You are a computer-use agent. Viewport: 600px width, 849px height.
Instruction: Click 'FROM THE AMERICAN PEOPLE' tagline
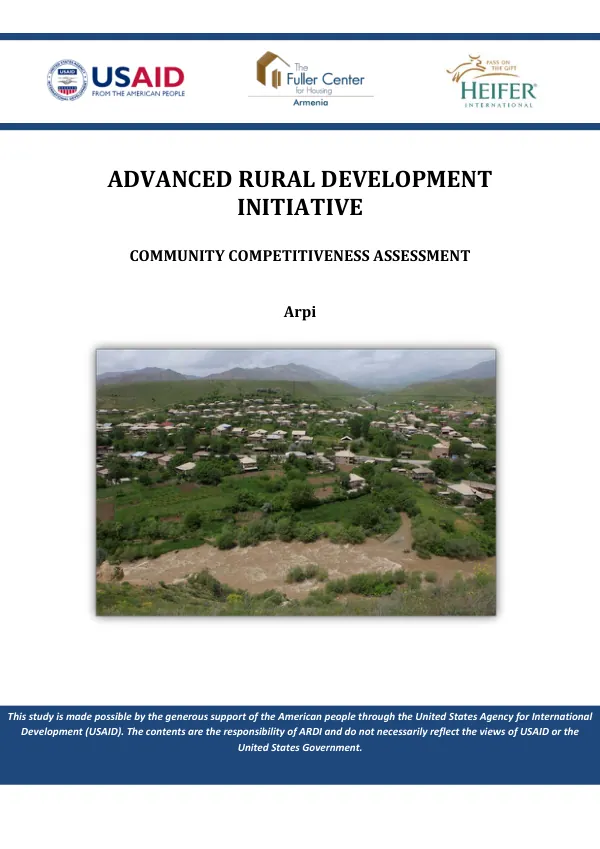tap(138, 94)
